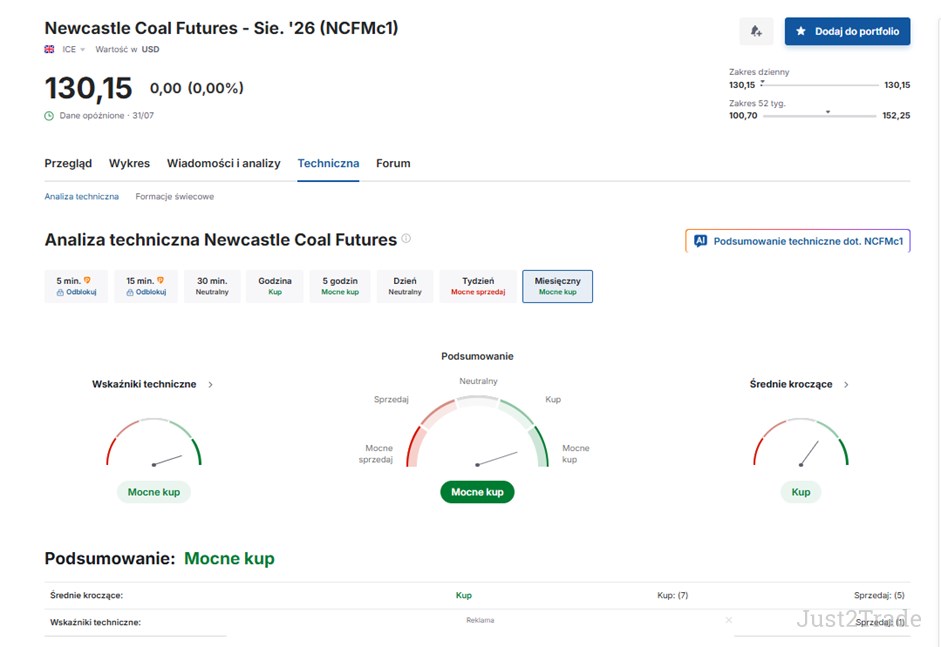Select the Miesięczny timeframe
The image size is (941, 647).
pos(558,286)
